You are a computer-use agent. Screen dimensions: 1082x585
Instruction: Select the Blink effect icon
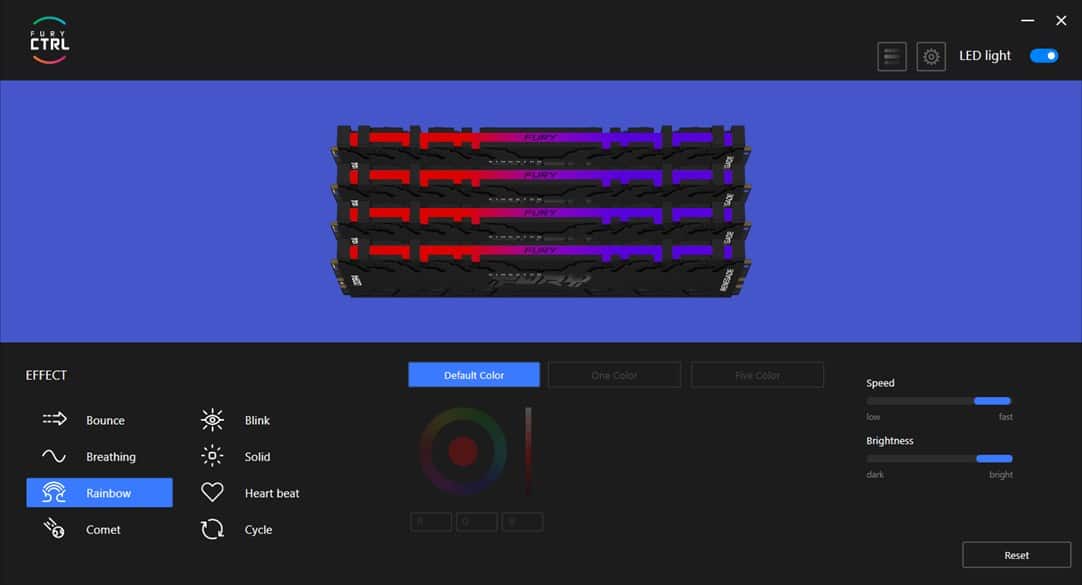point(211,419)
